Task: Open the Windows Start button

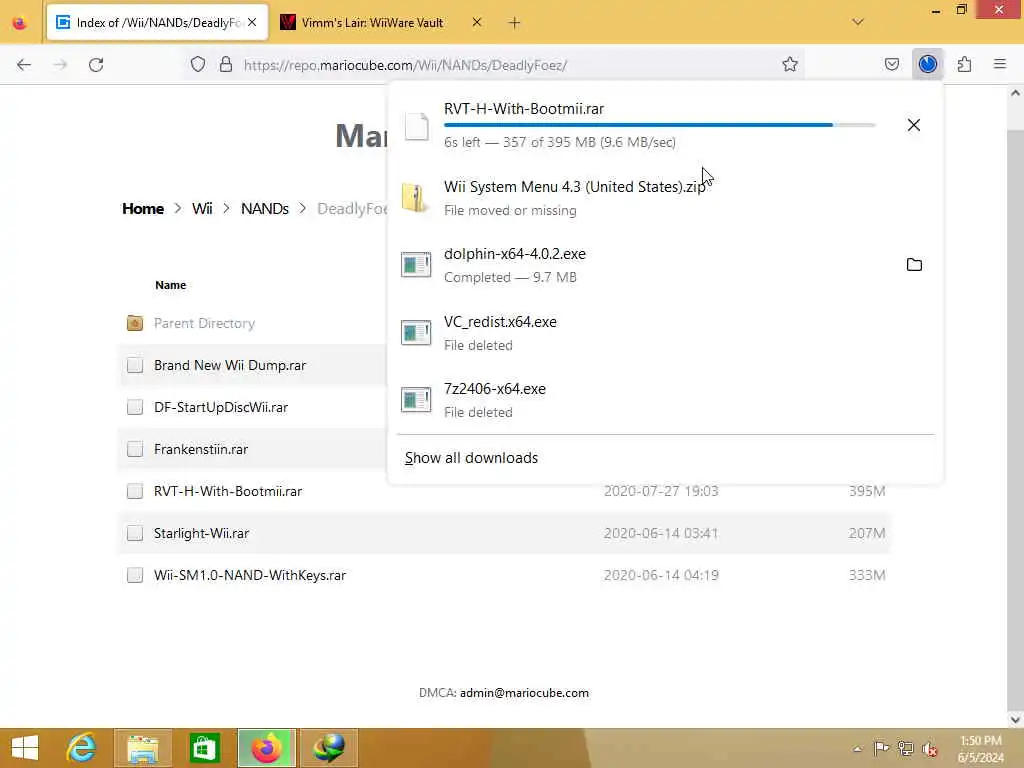Action: click(25, 748)
